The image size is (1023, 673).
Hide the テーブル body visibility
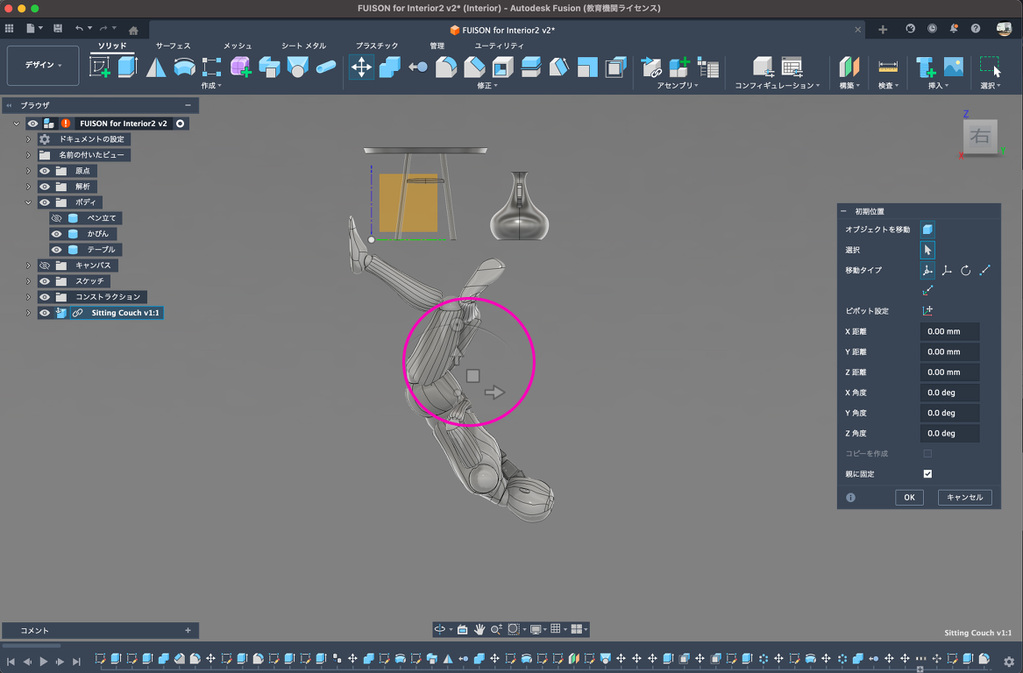pos(57,250)
